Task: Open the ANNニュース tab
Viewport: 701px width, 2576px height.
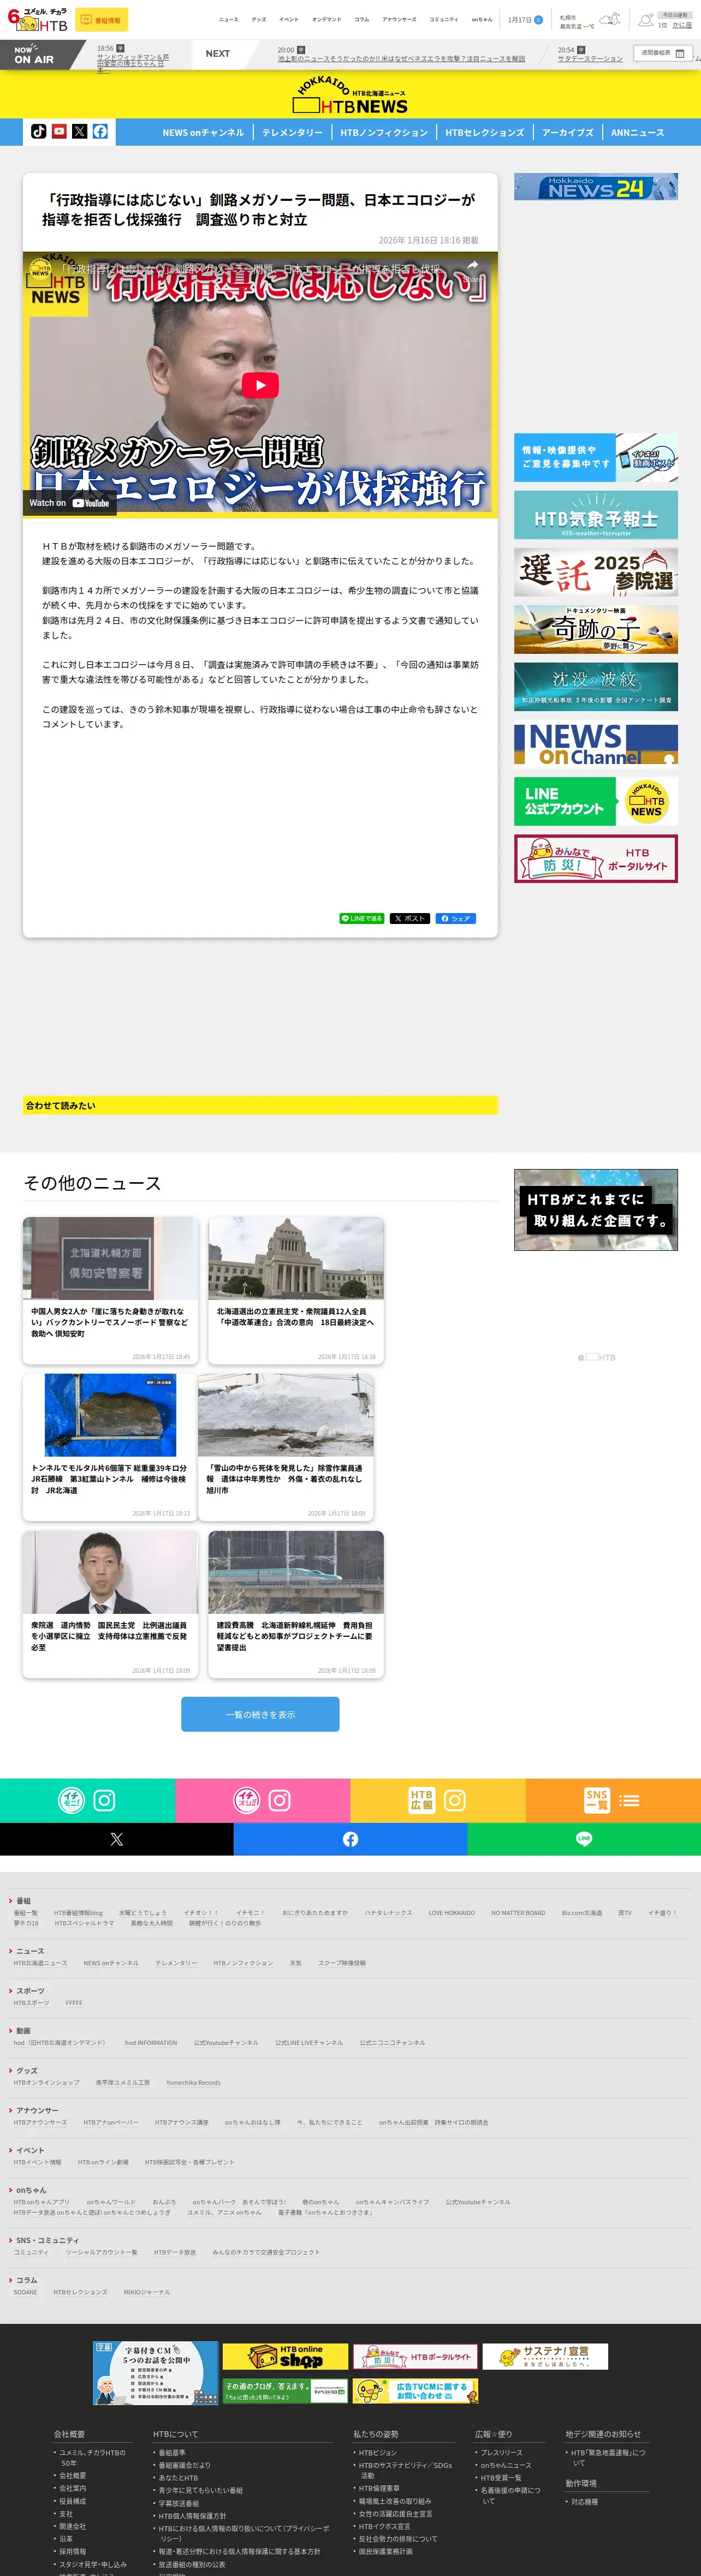Action: pyautogui.click(x=637, y=132)
